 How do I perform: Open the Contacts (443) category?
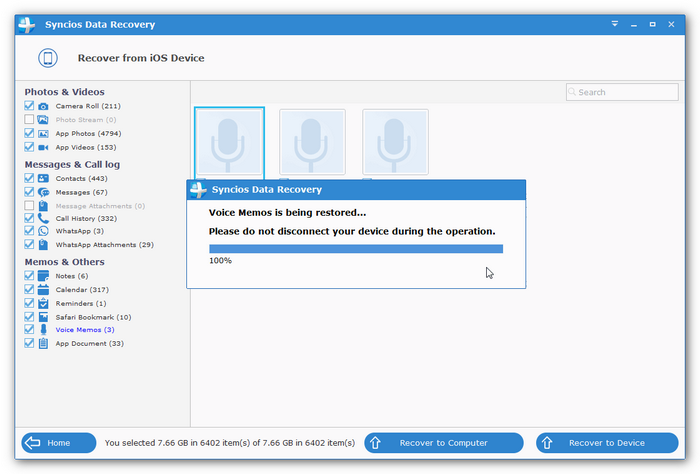pyautogui.click(x=81, y=179)
